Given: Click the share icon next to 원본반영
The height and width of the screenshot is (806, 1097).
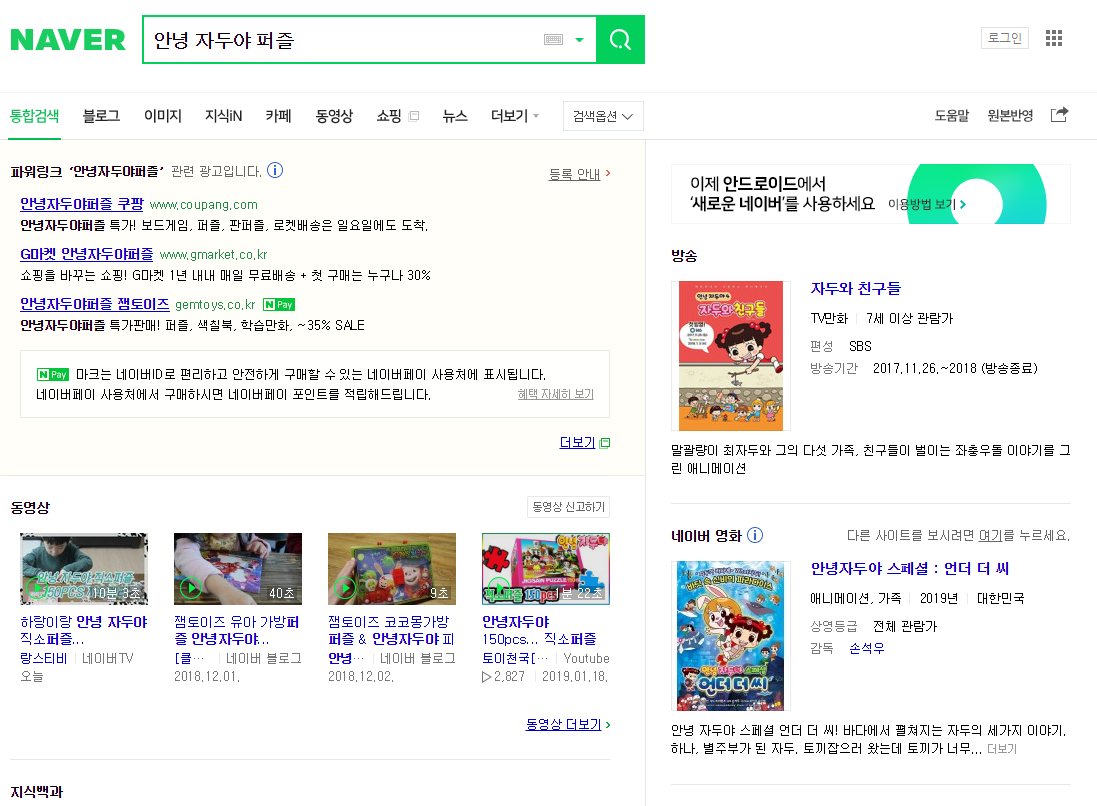Looking at the screenshot, I should (1059, 115).
